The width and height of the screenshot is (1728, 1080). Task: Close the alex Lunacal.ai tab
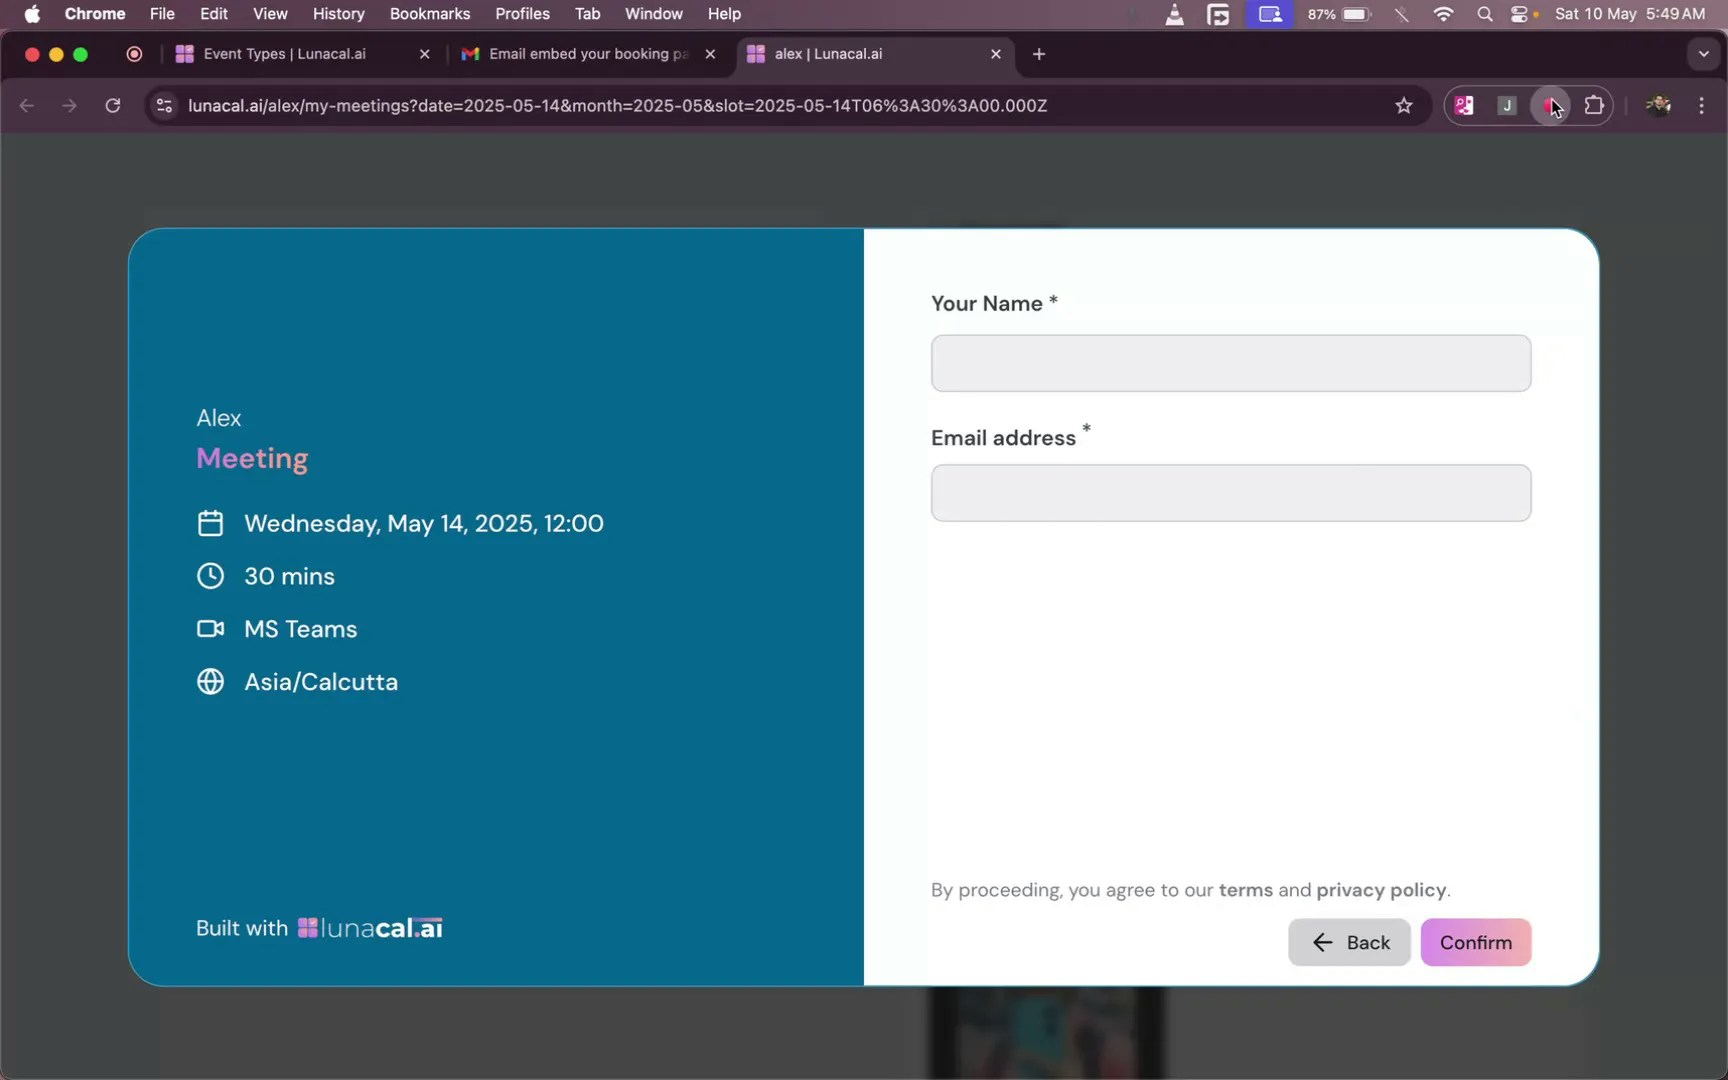click(995, 54)
